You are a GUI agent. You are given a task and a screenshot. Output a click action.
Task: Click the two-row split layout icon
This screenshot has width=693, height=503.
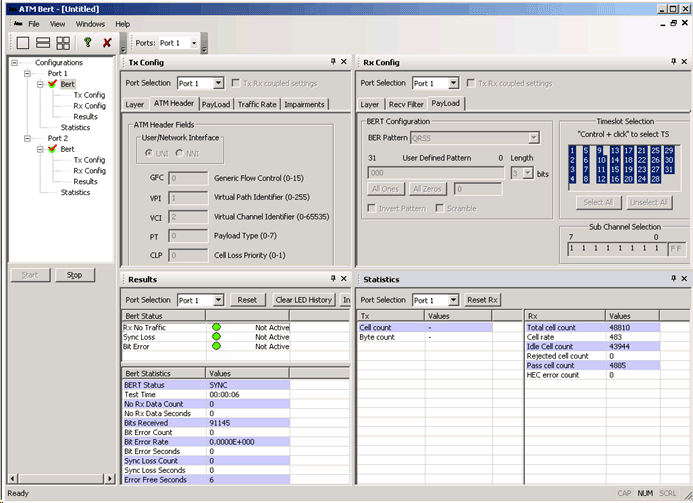(x=43, y=43)
